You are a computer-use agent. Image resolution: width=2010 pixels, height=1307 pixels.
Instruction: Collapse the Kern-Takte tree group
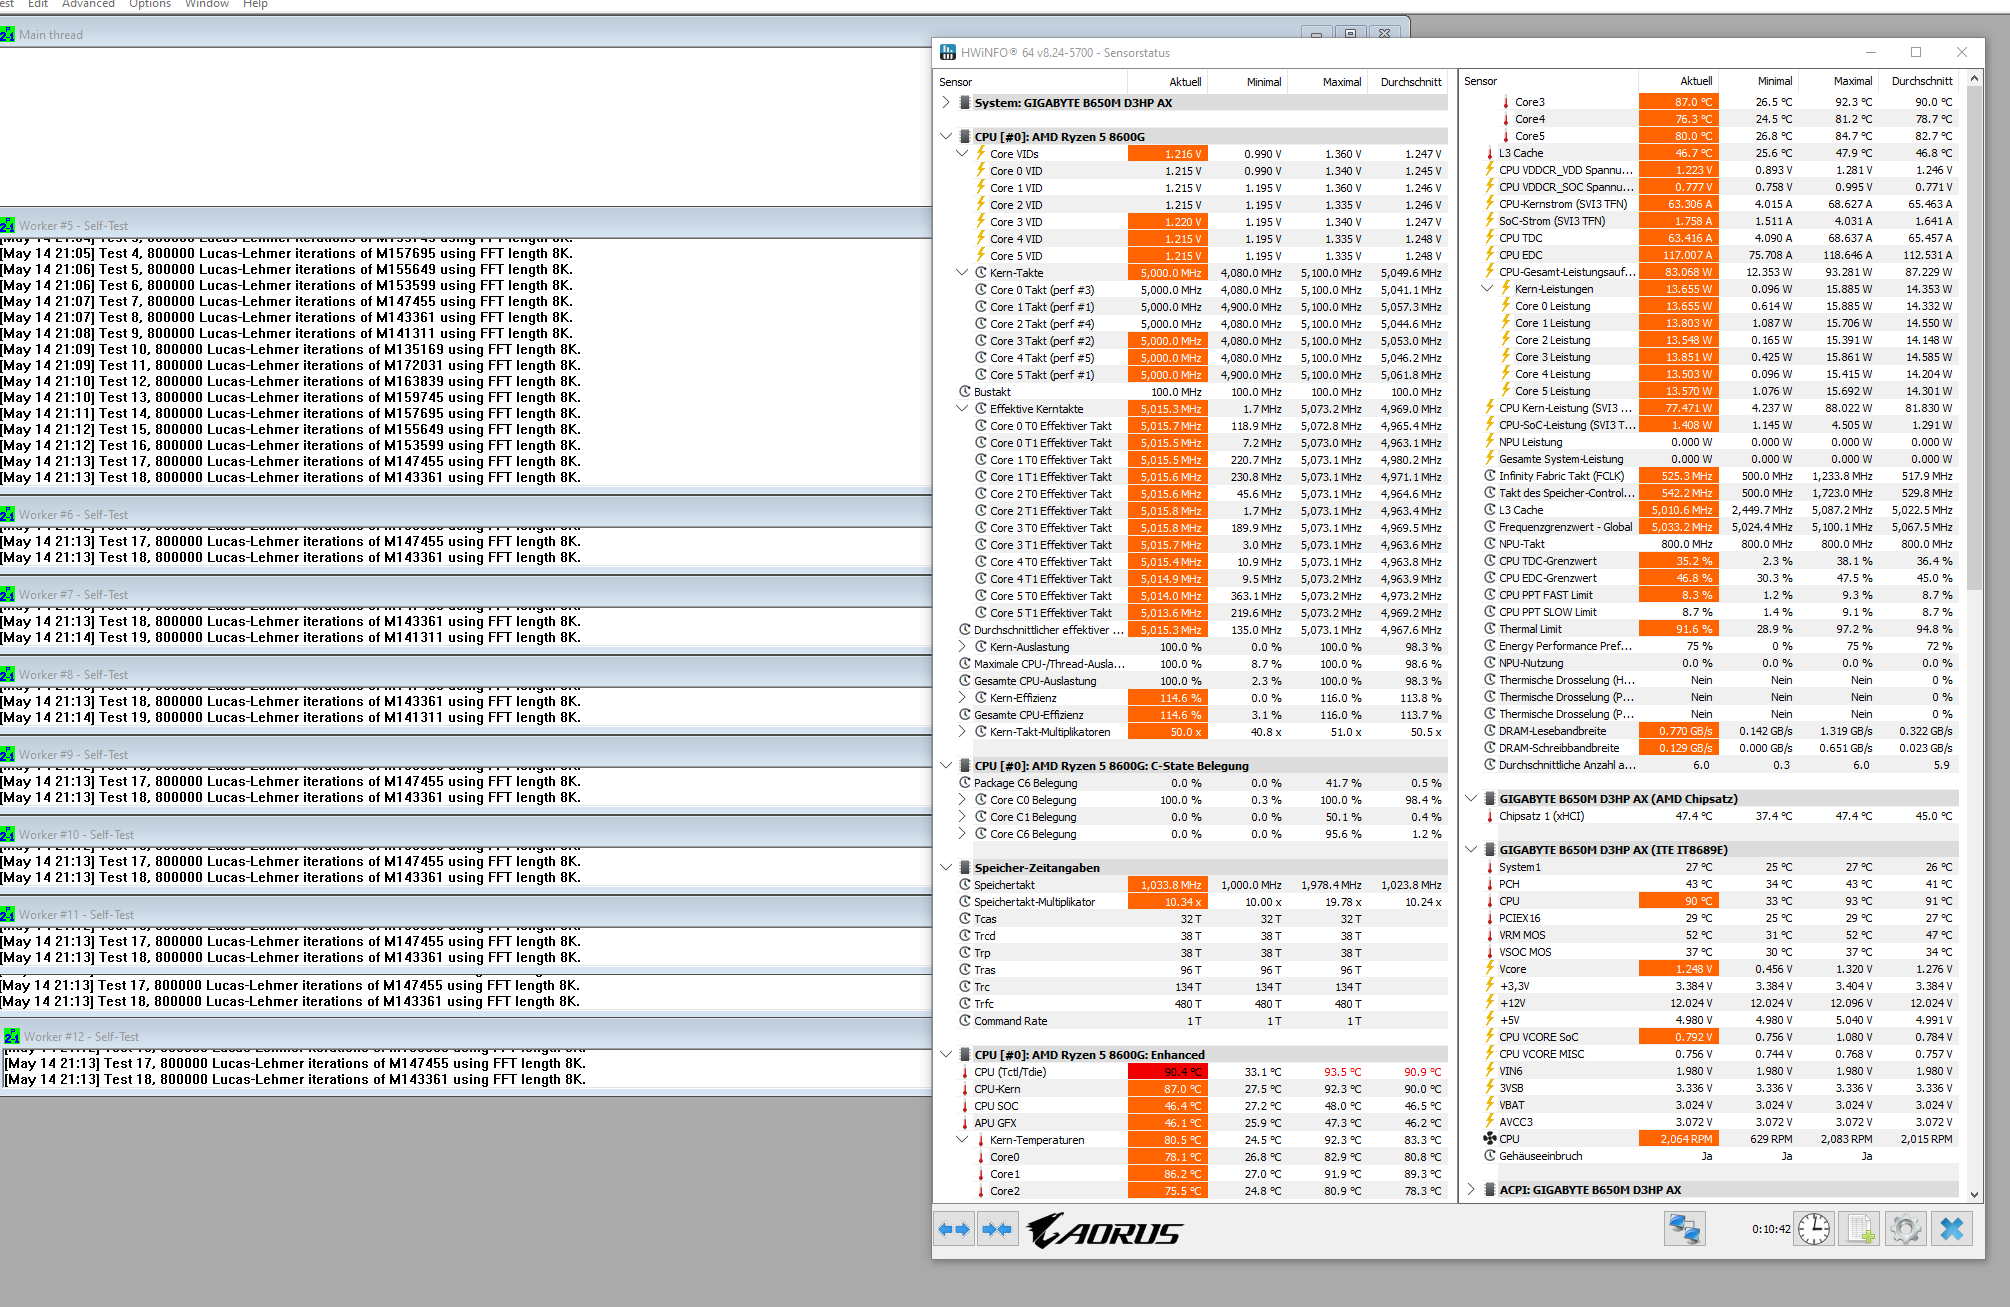962,272
